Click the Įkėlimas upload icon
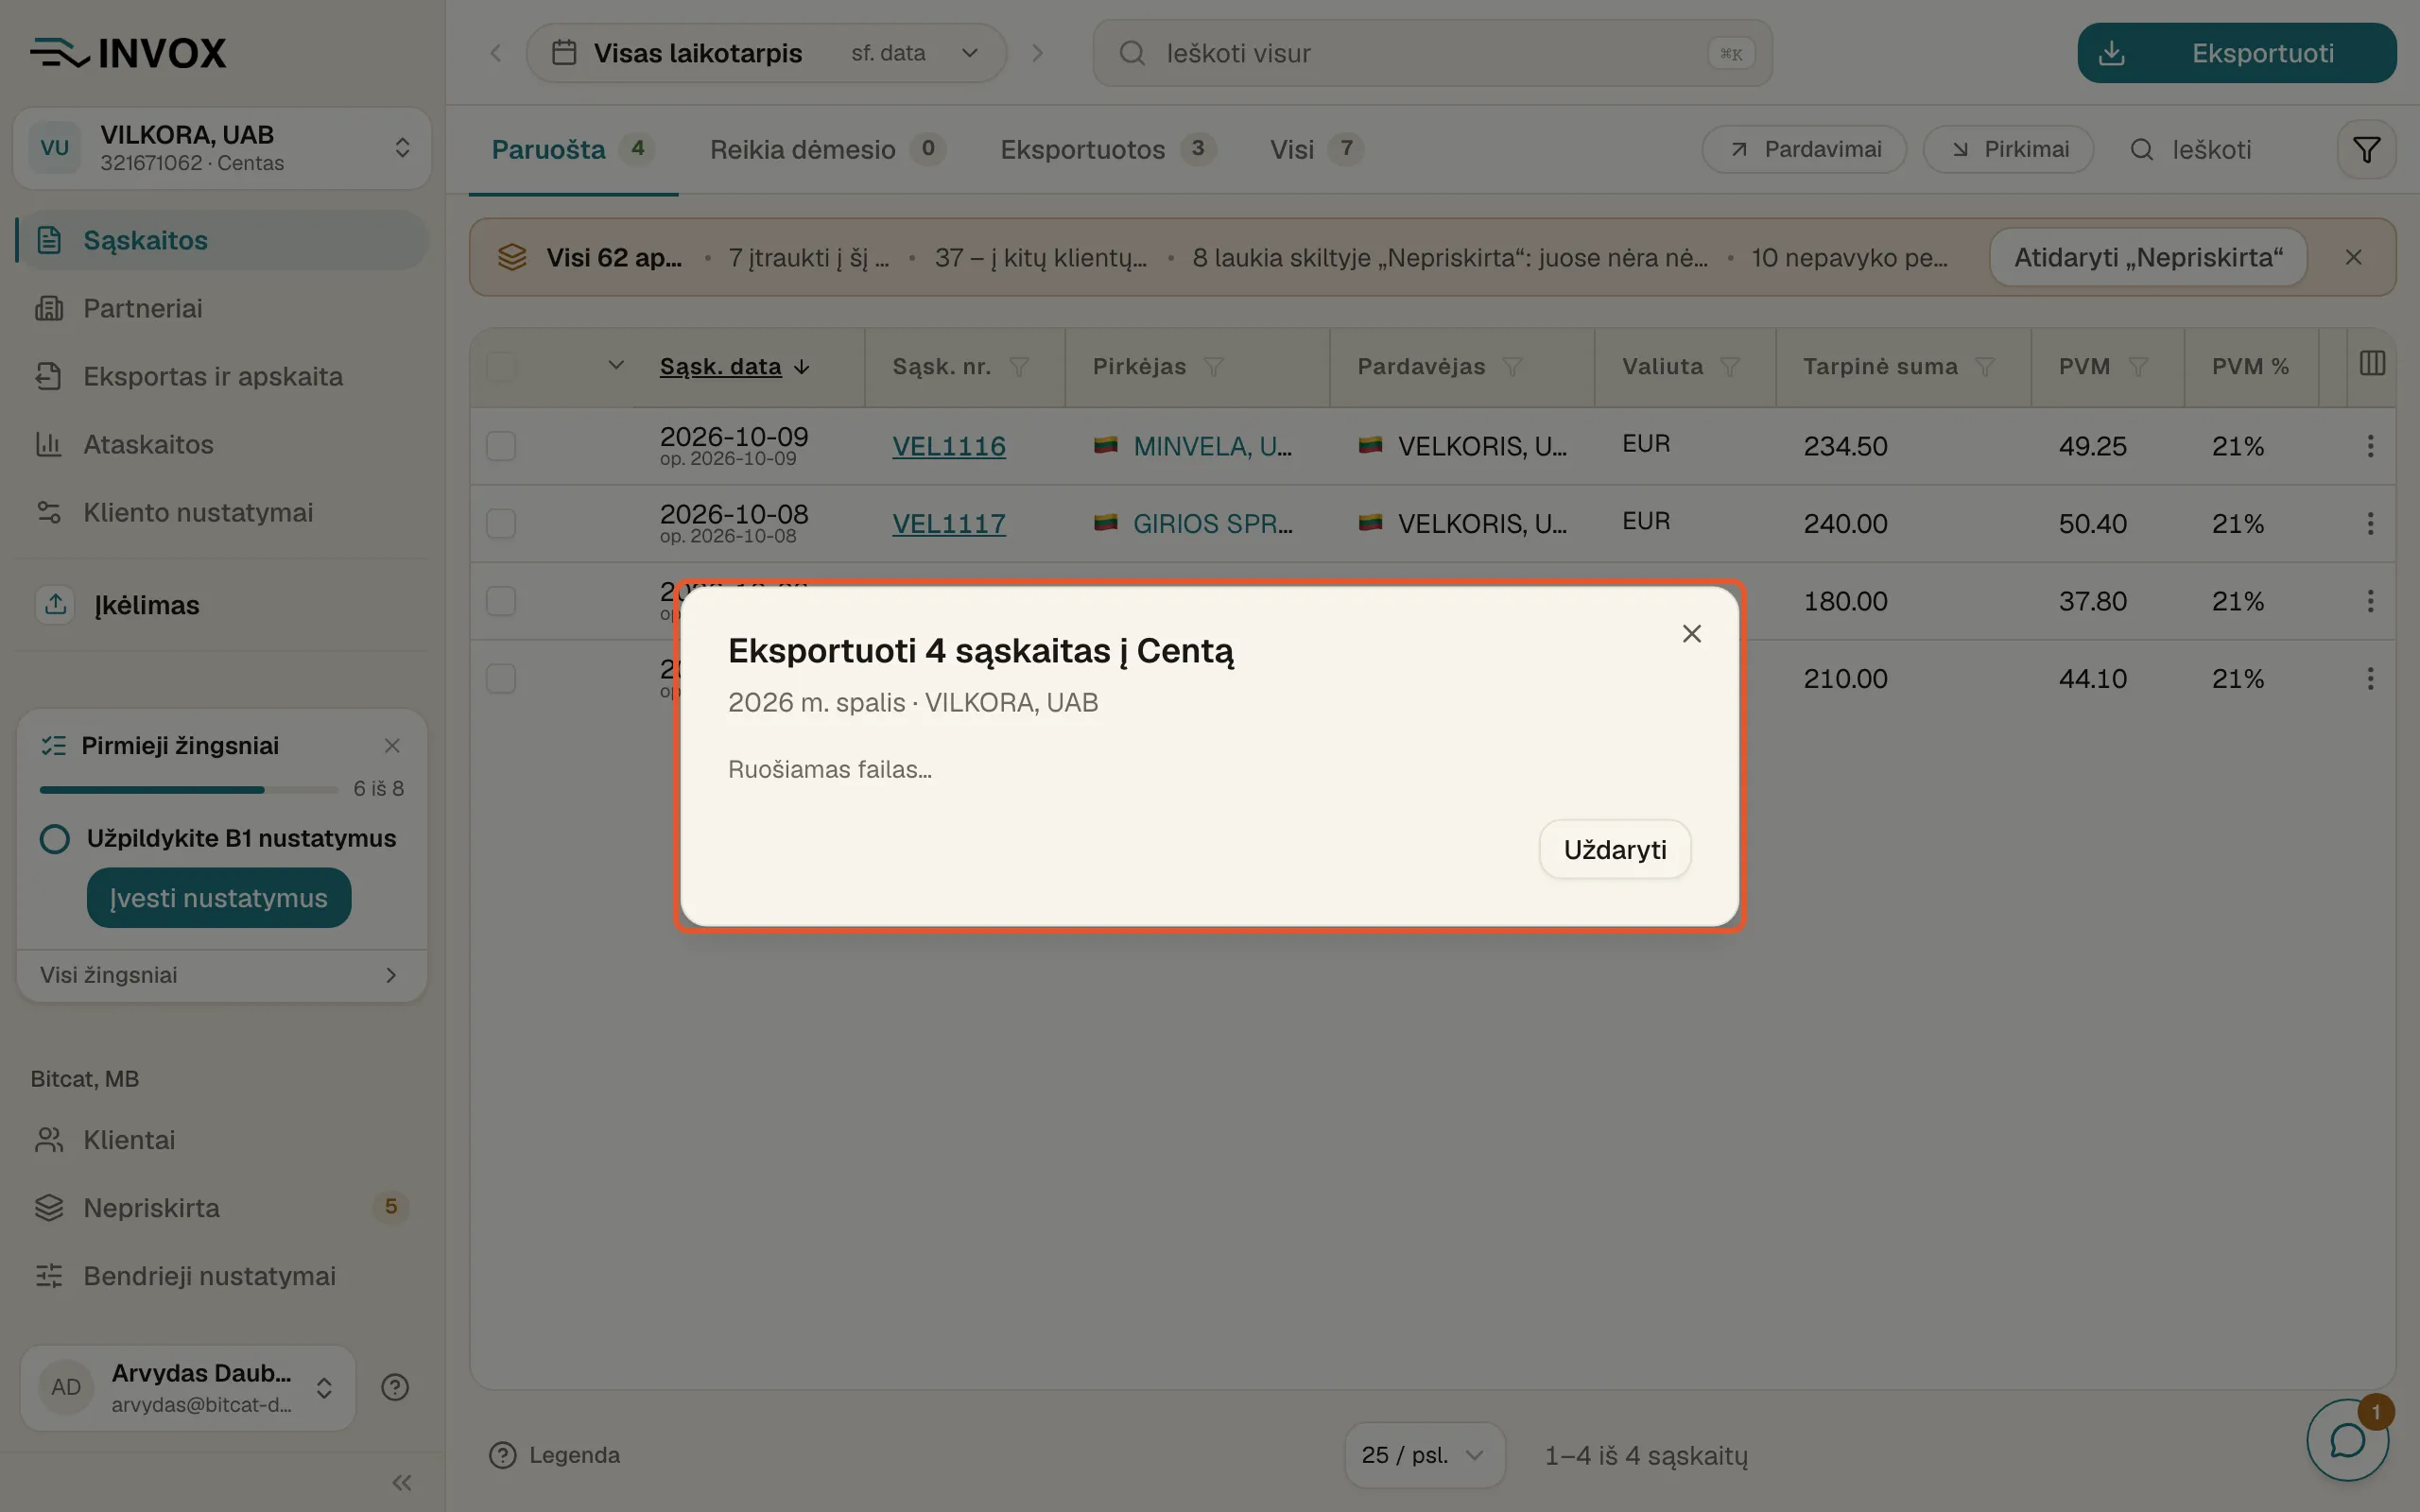The image size is (2420, 1512). [55, 604]
